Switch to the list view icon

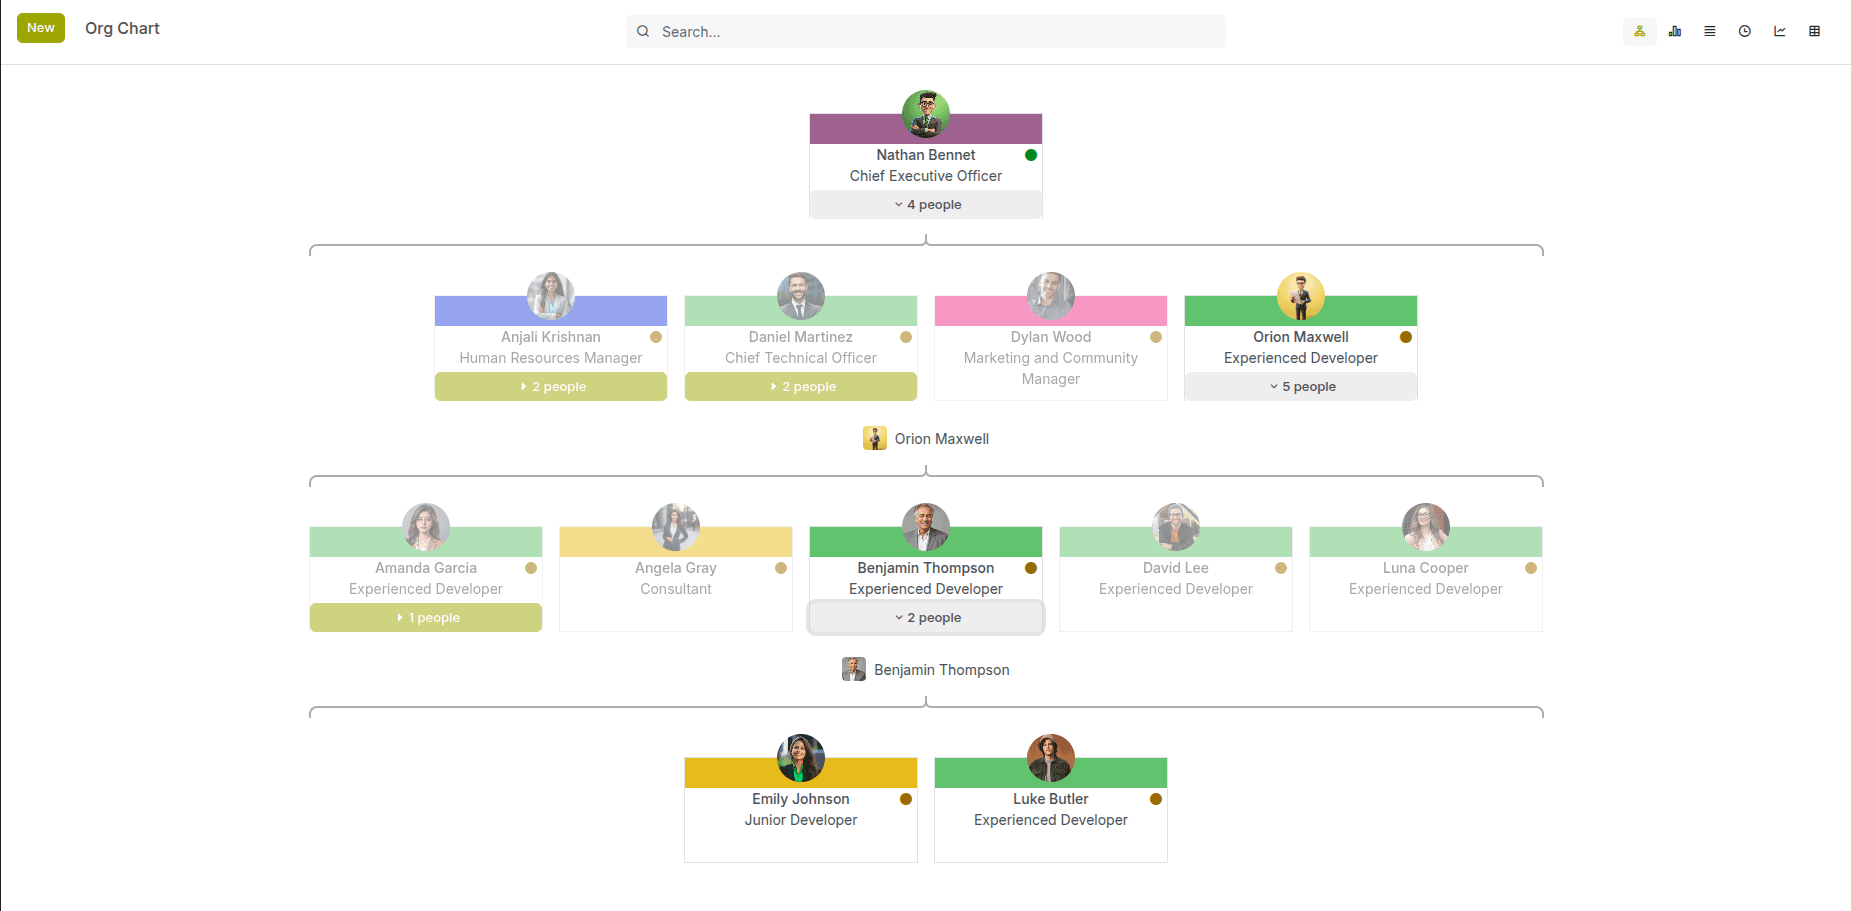click(1709, 31)
